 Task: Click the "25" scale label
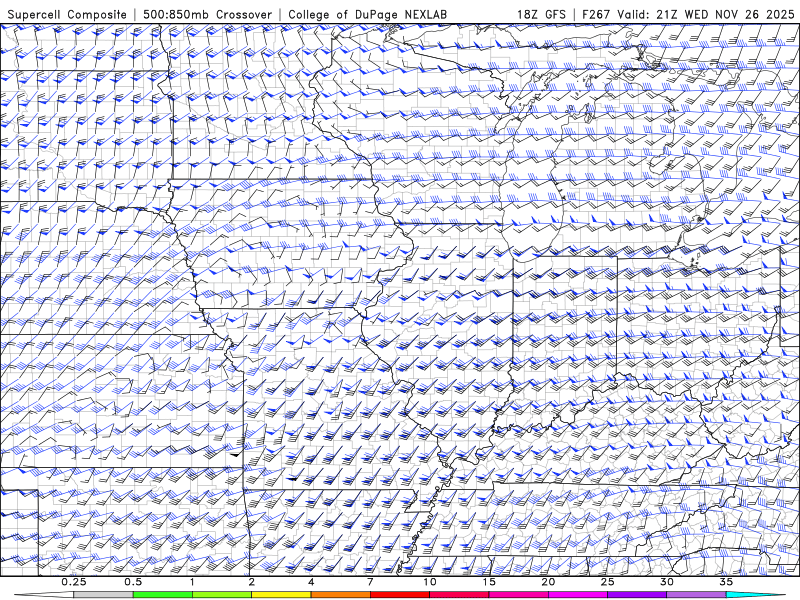click(607, 582)
